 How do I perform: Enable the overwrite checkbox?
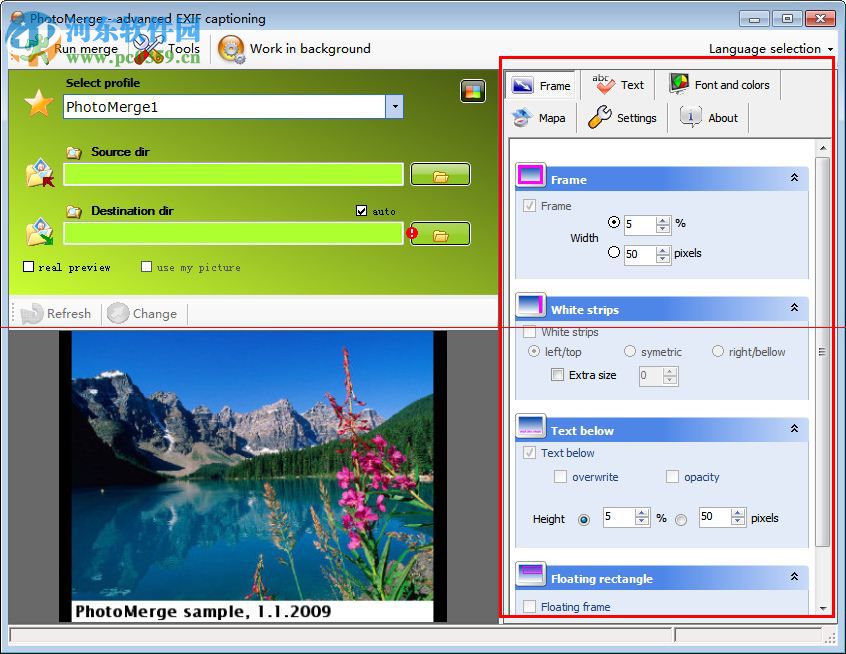[x=561, y=476]
